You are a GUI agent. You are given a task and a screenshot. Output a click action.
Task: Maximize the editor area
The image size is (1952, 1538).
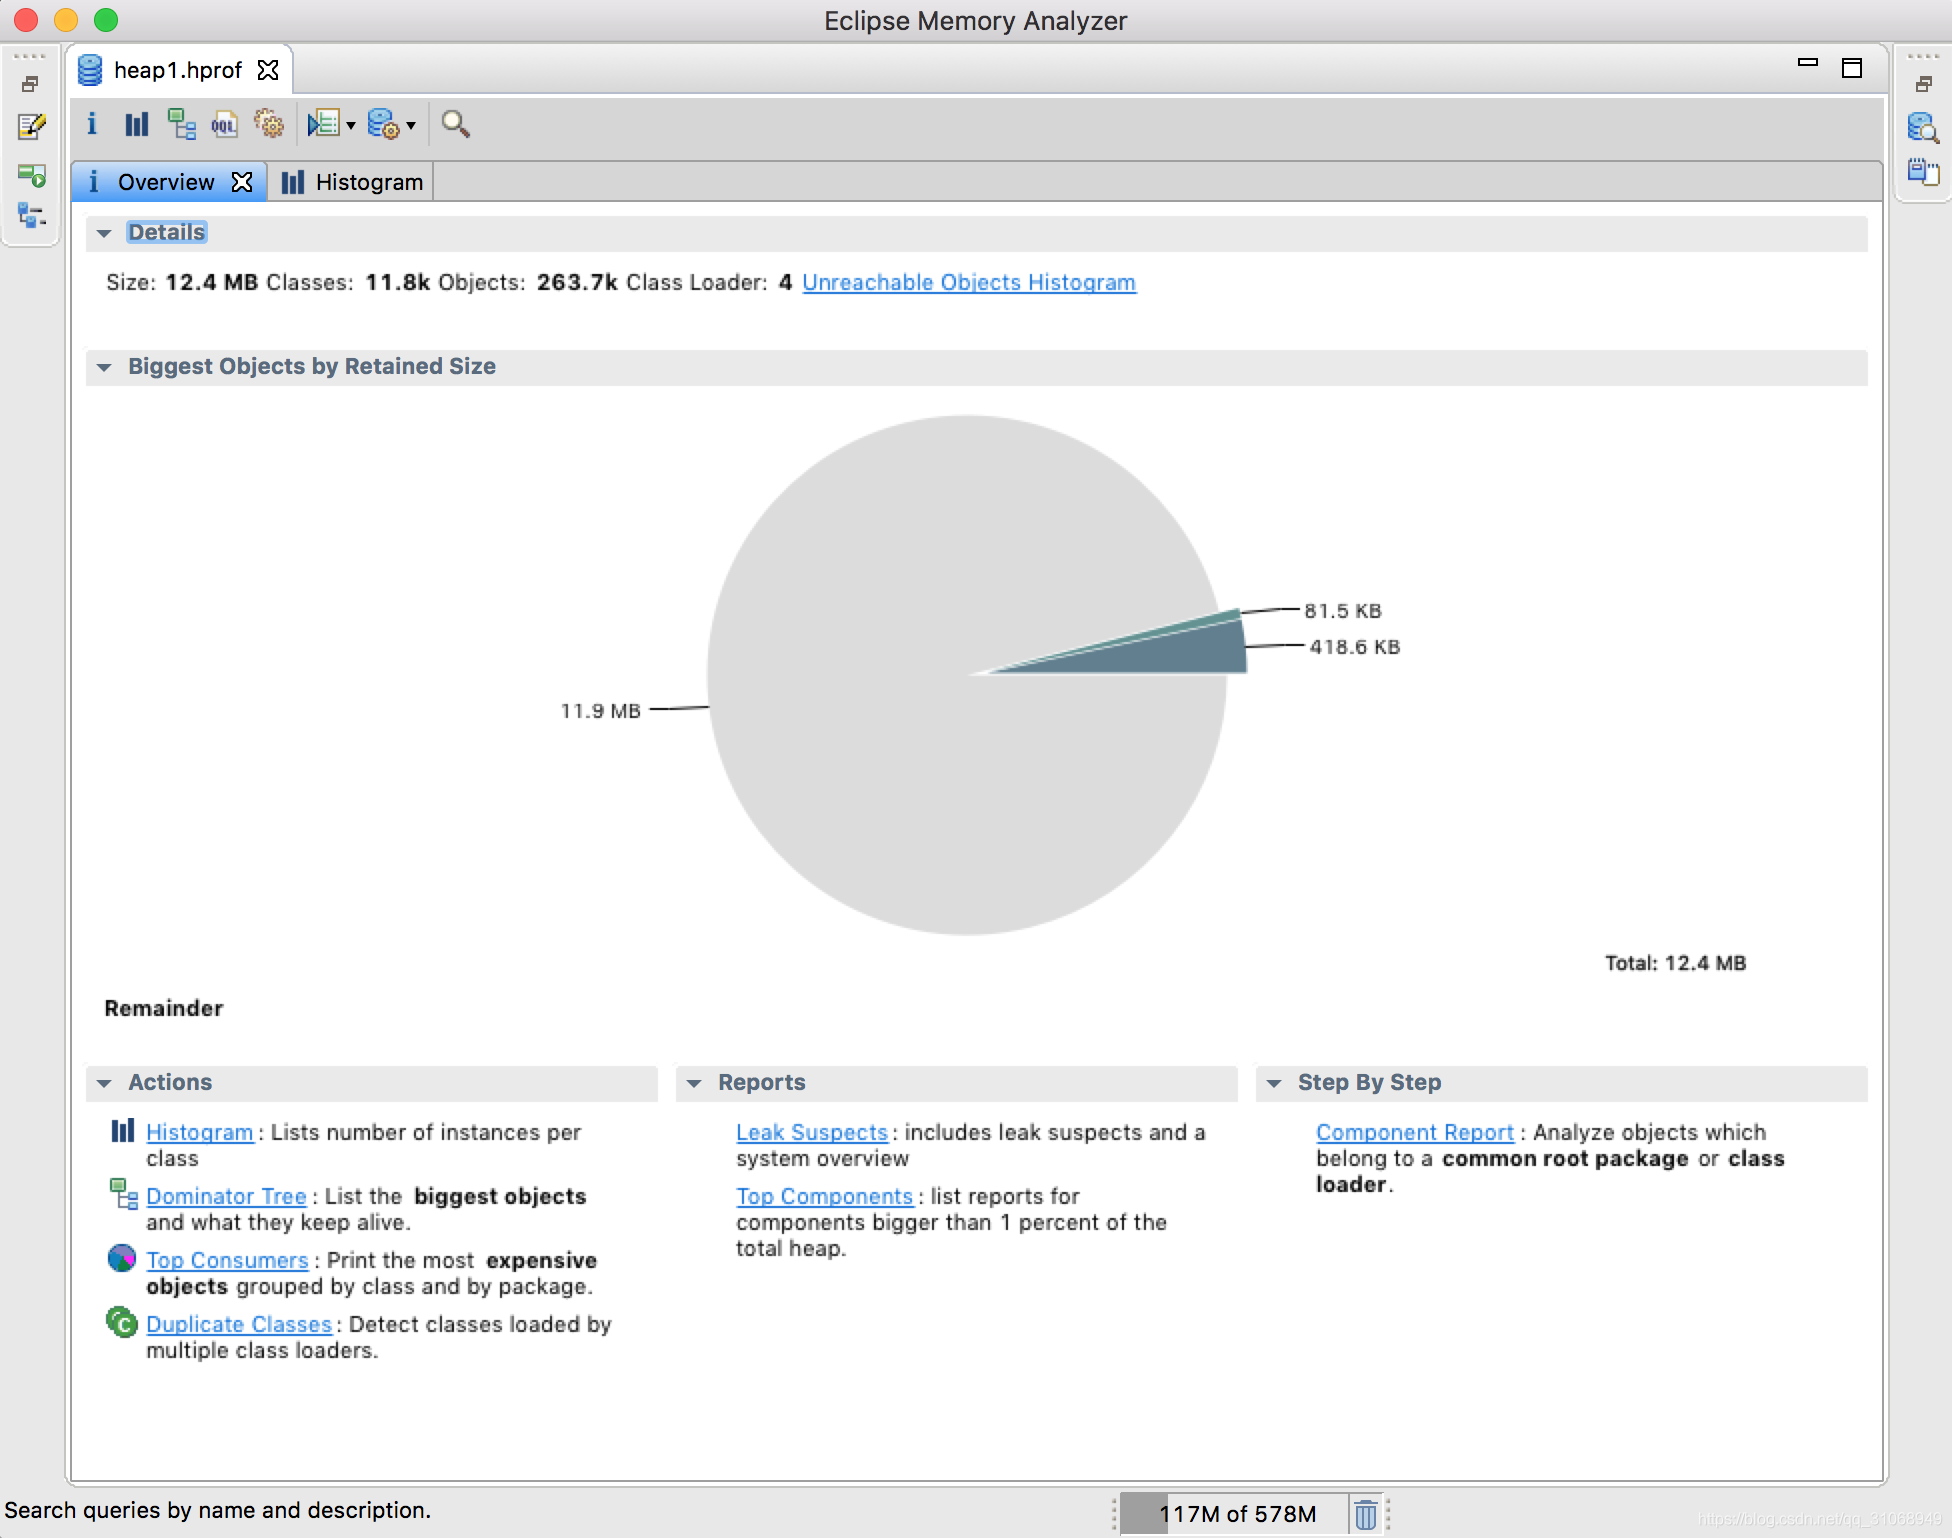[1852, 68]
